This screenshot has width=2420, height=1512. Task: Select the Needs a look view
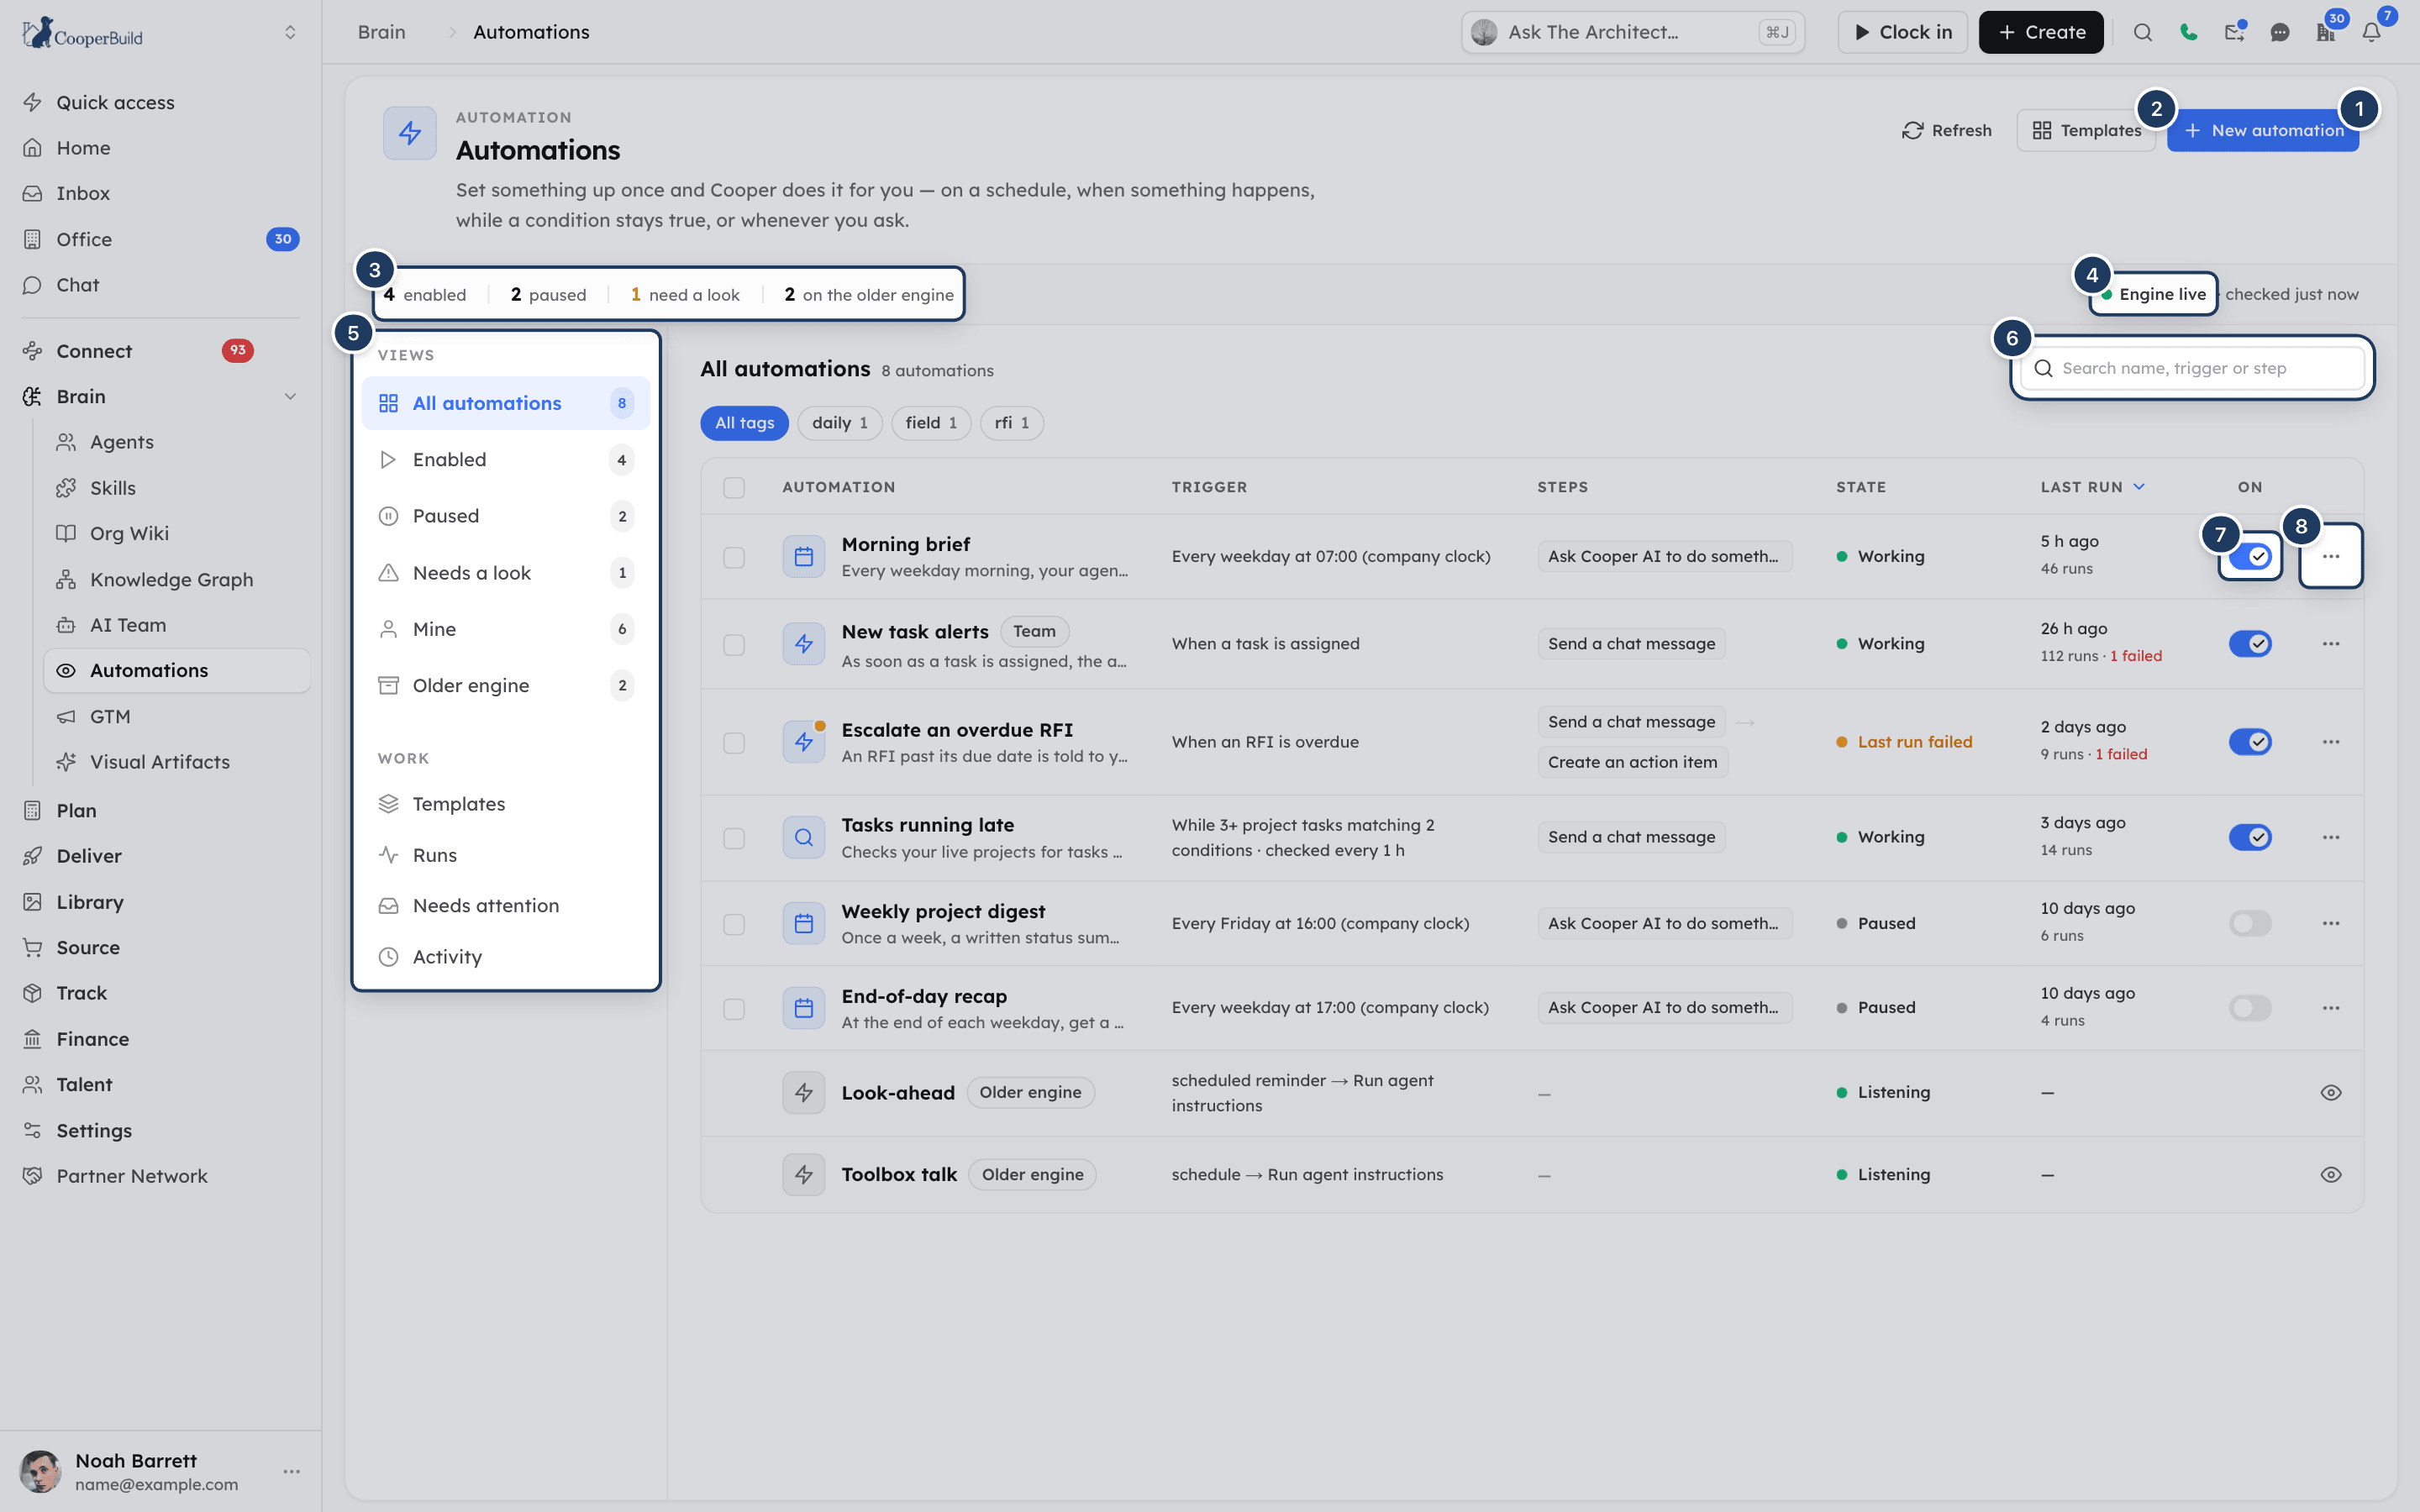pos(506,573)
